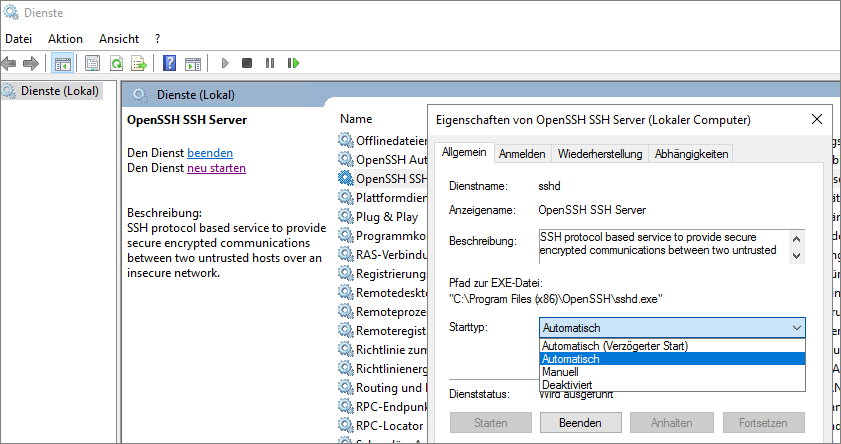
Task: Choose Manuell startup type
Action: [x=672, y=372]
